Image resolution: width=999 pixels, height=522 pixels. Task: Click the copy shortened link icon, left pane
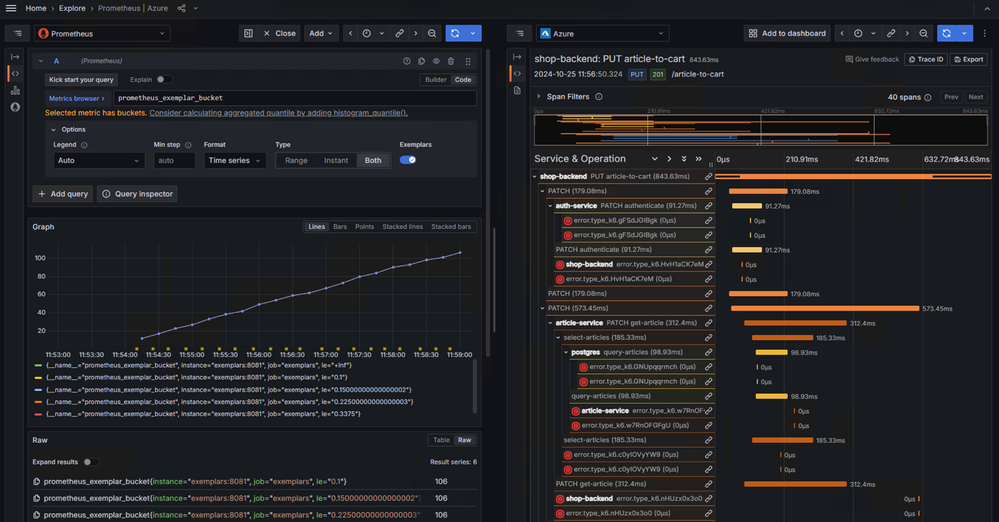click(399, 33)
